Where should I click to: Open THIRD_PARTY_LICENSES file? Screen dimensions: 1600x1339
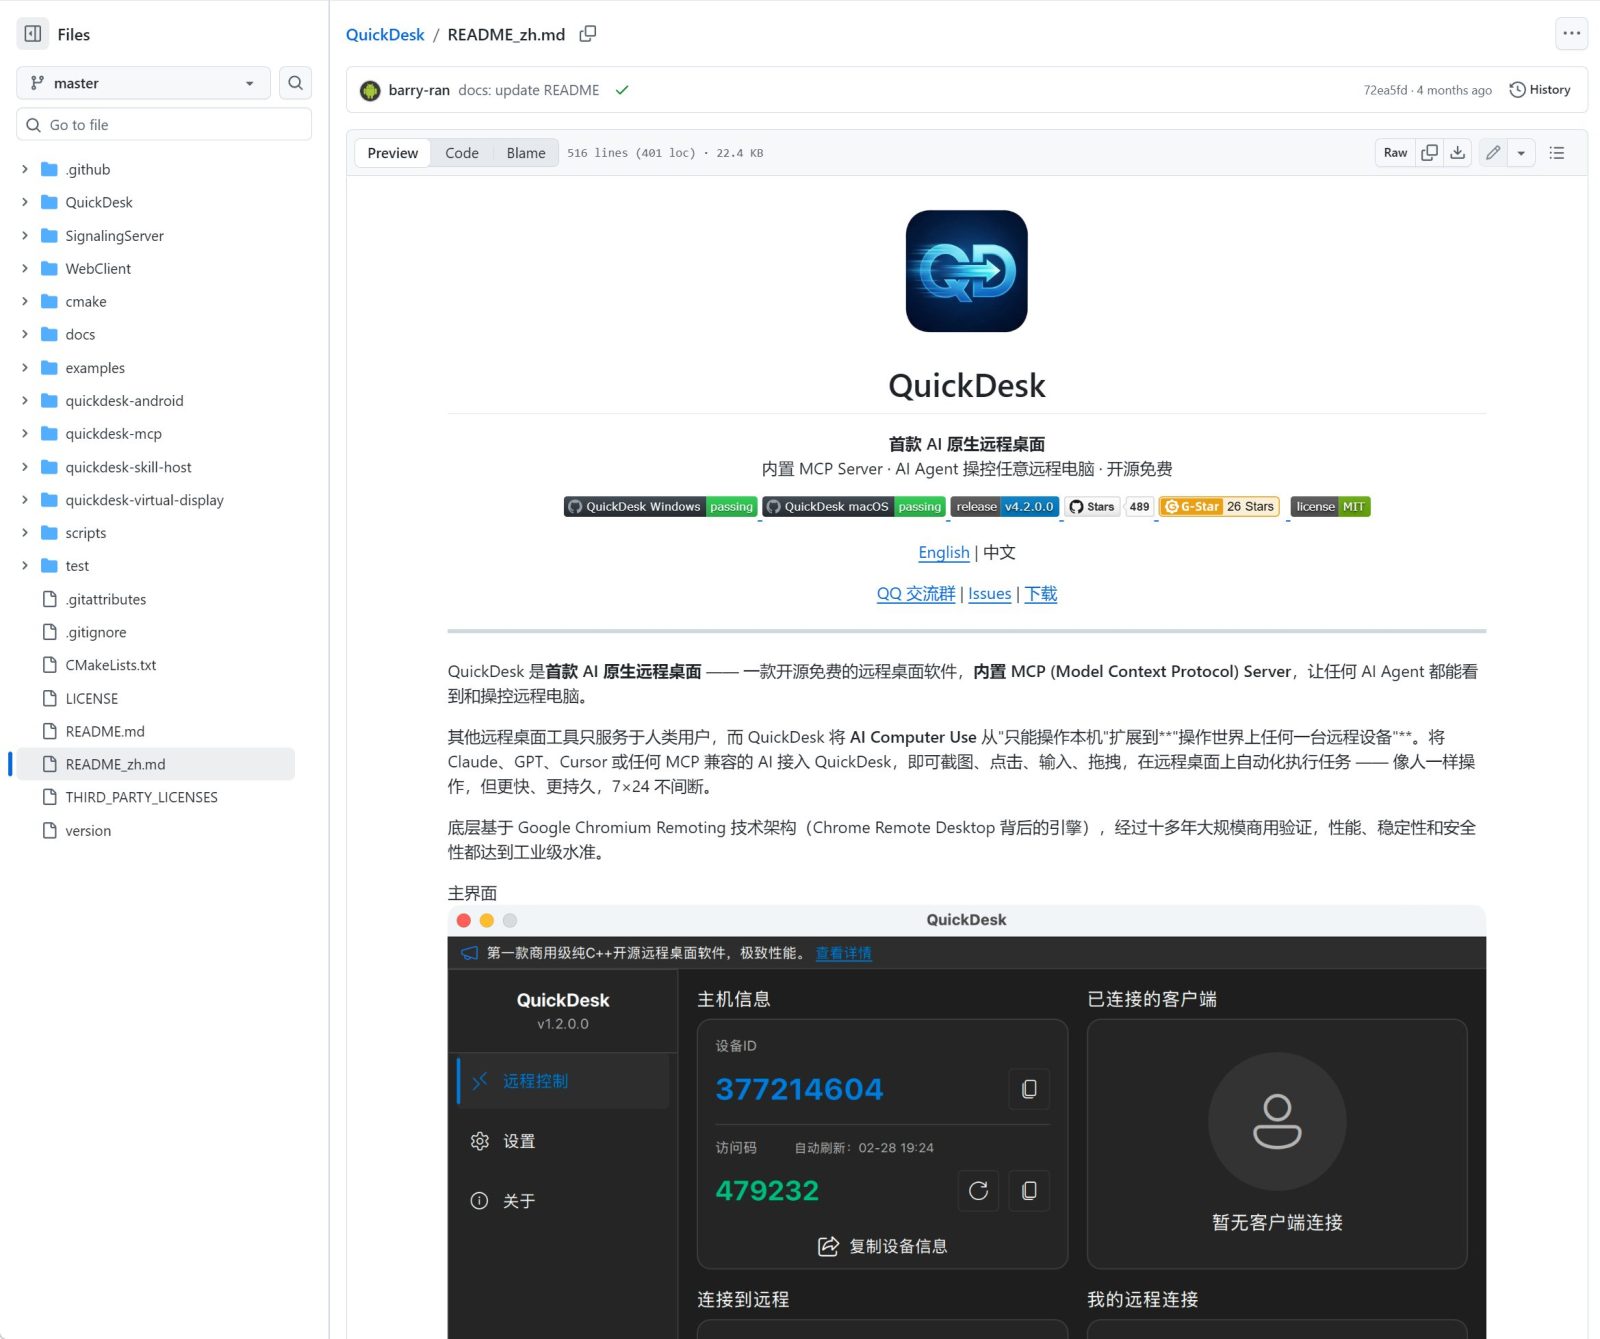point(141,797)
